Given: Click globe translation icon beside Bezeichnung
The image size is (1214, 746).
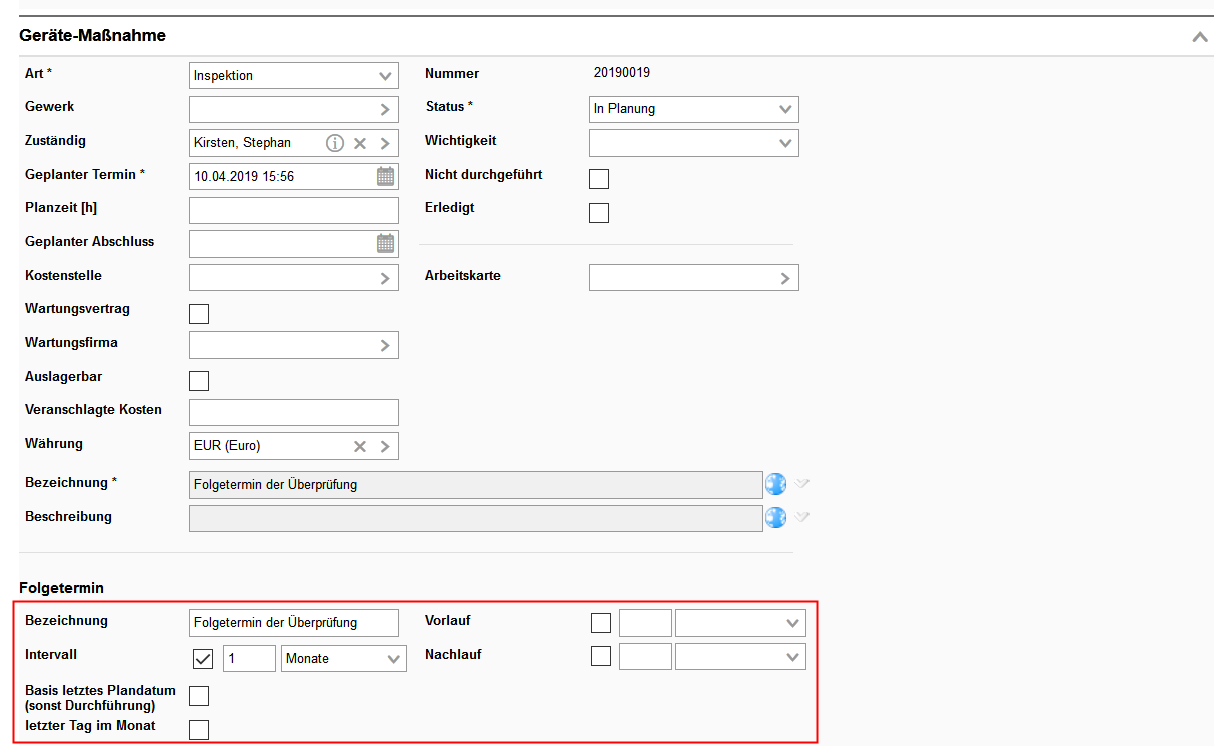Looking at the screenshot, I should pos(775,485).
